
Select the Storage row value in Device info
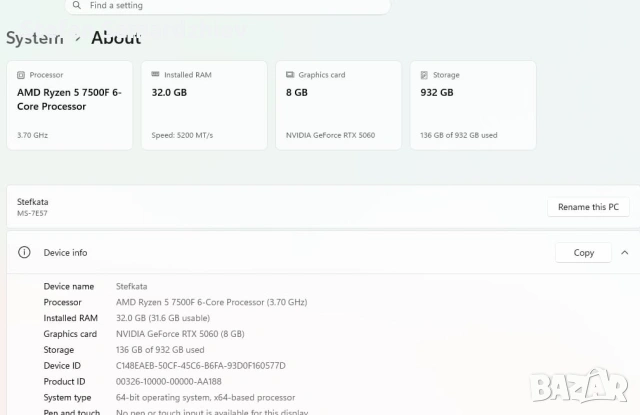(x=160, y=350)
